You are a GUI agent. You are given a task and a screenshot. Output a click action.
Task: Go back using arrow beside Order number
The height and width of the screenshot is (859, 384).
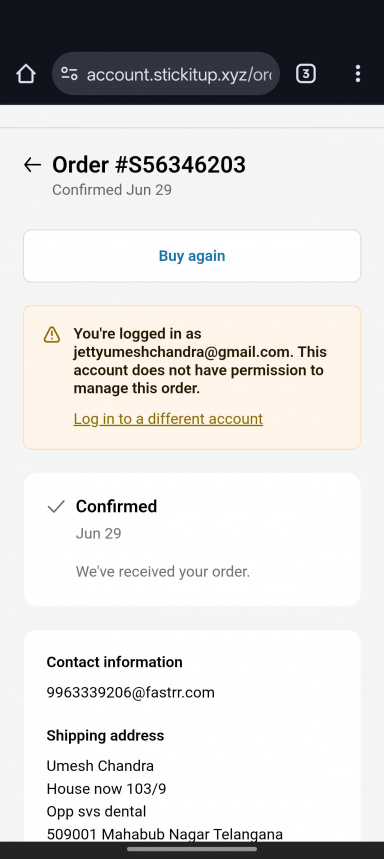(x=32, y=164)
